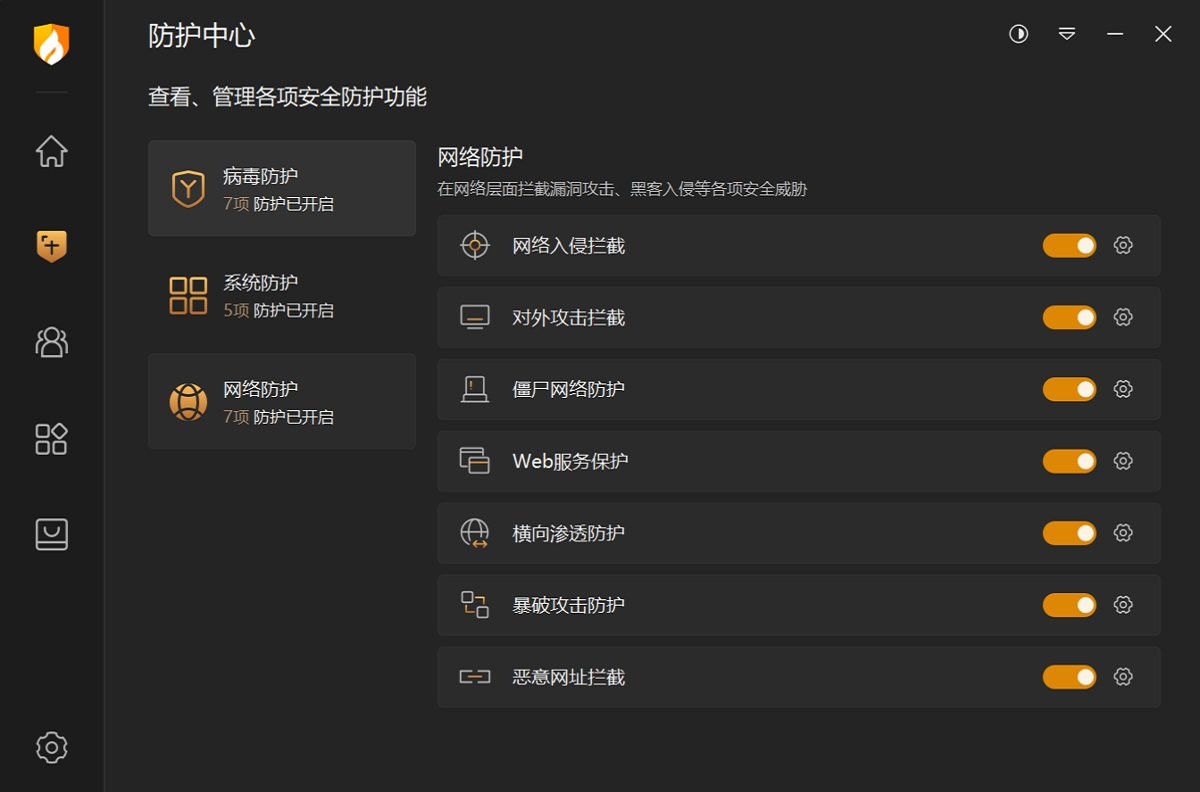1200x792 pixels.
Task: Open the security tools grid icon
Action: [x=51, y=438]
